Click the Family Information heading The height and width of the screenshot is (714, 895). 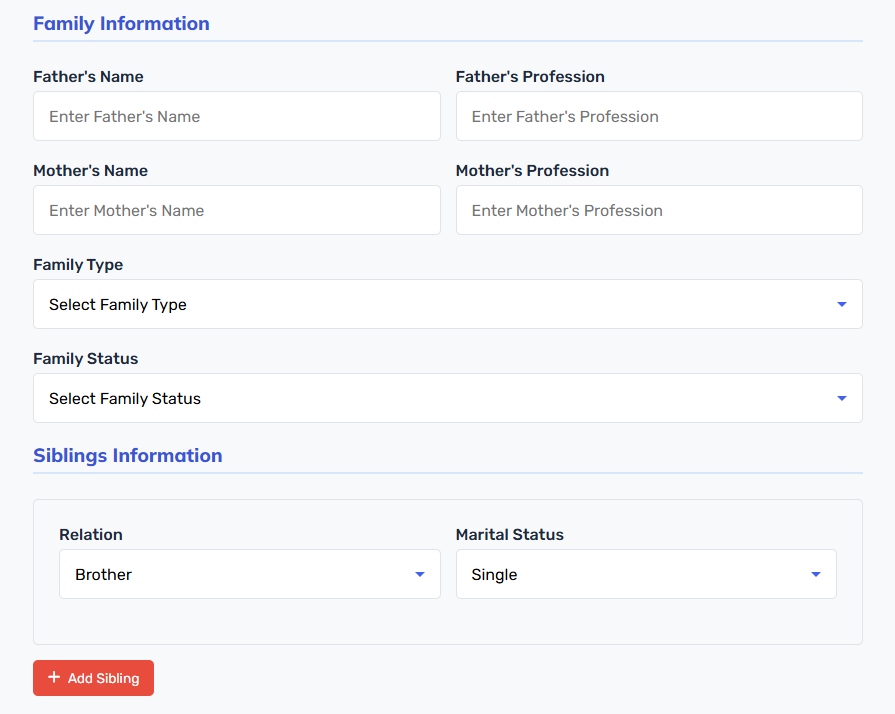click(122, 24)
